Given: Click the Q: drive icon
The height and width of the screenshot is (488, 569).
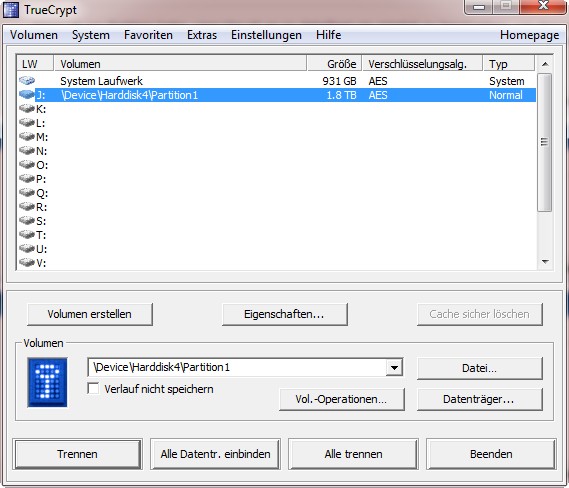Looking at the screenshot, I should 27,193.
